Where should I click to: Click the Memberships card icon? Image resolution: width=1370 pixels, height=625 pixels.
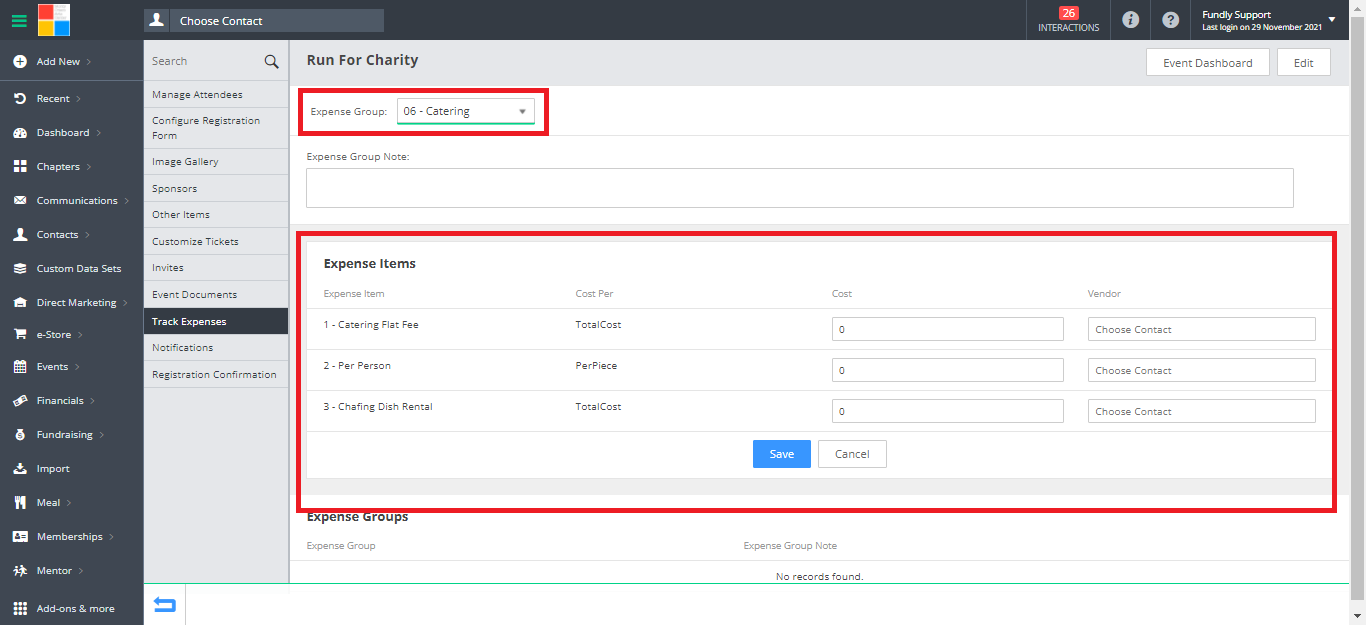pyautogui.click(x=20, y=537)
